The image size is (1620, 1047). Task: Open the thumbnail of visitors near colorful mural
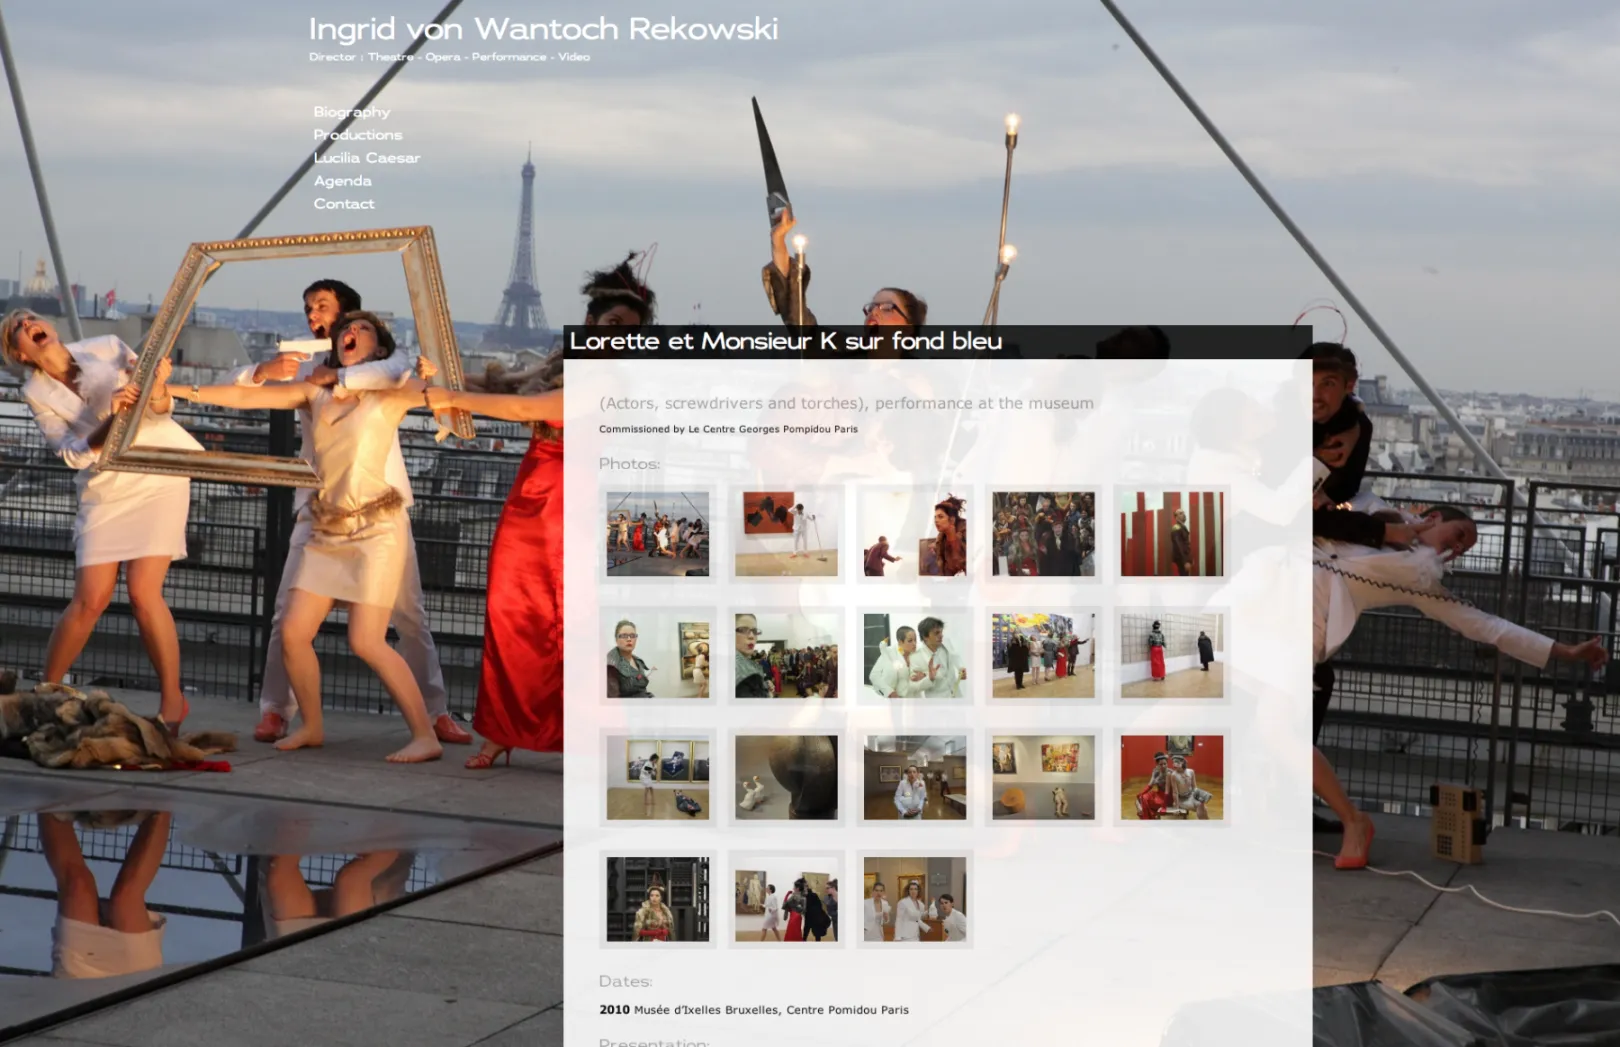tap(1043, 656)
